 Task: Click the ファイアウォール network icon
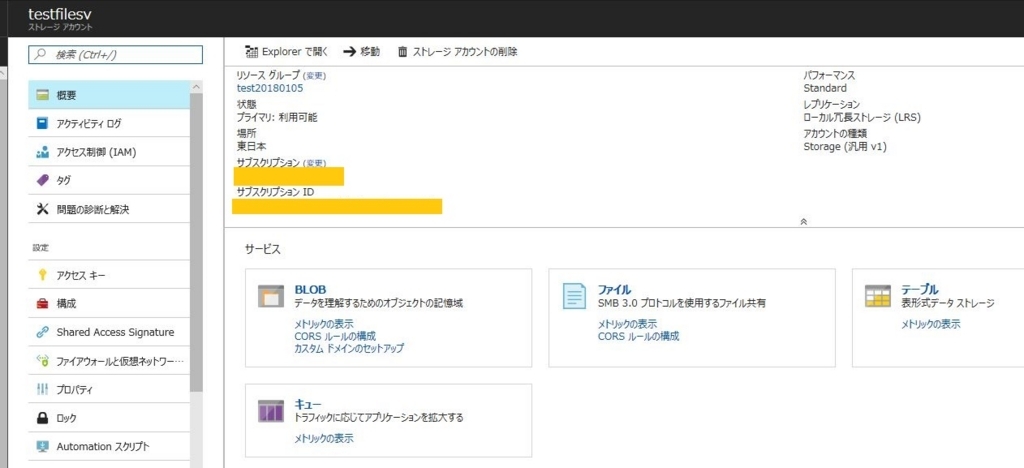[43, 361]
